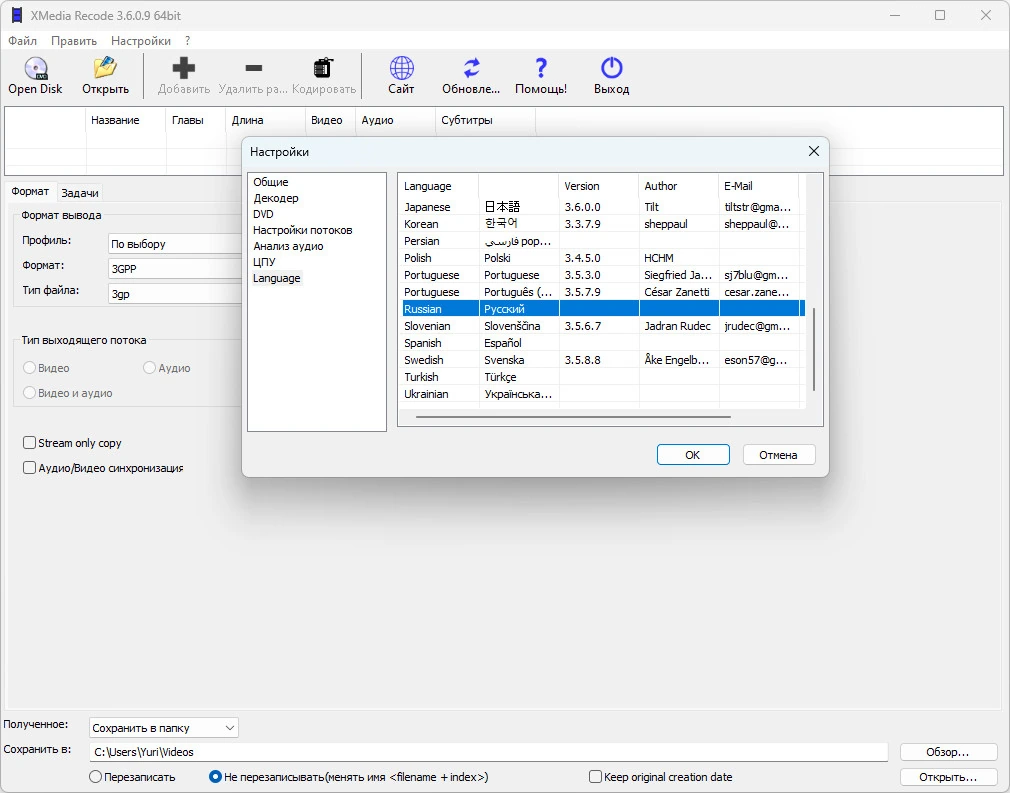Close the Настройки dialog with X
Screen dimensions: 1010x793
(814, 151)
